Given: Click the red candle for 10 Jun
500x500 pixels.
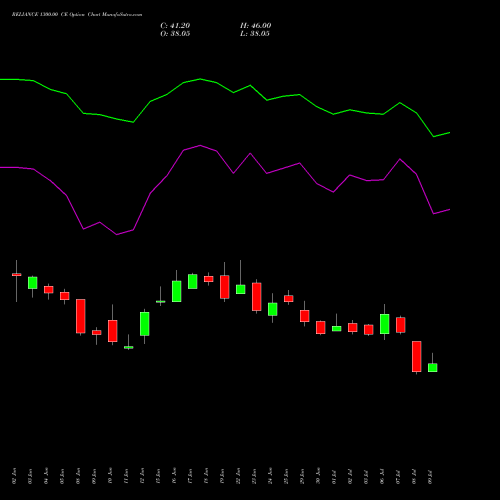Looking at the screenshot, I should coord(113,331).
